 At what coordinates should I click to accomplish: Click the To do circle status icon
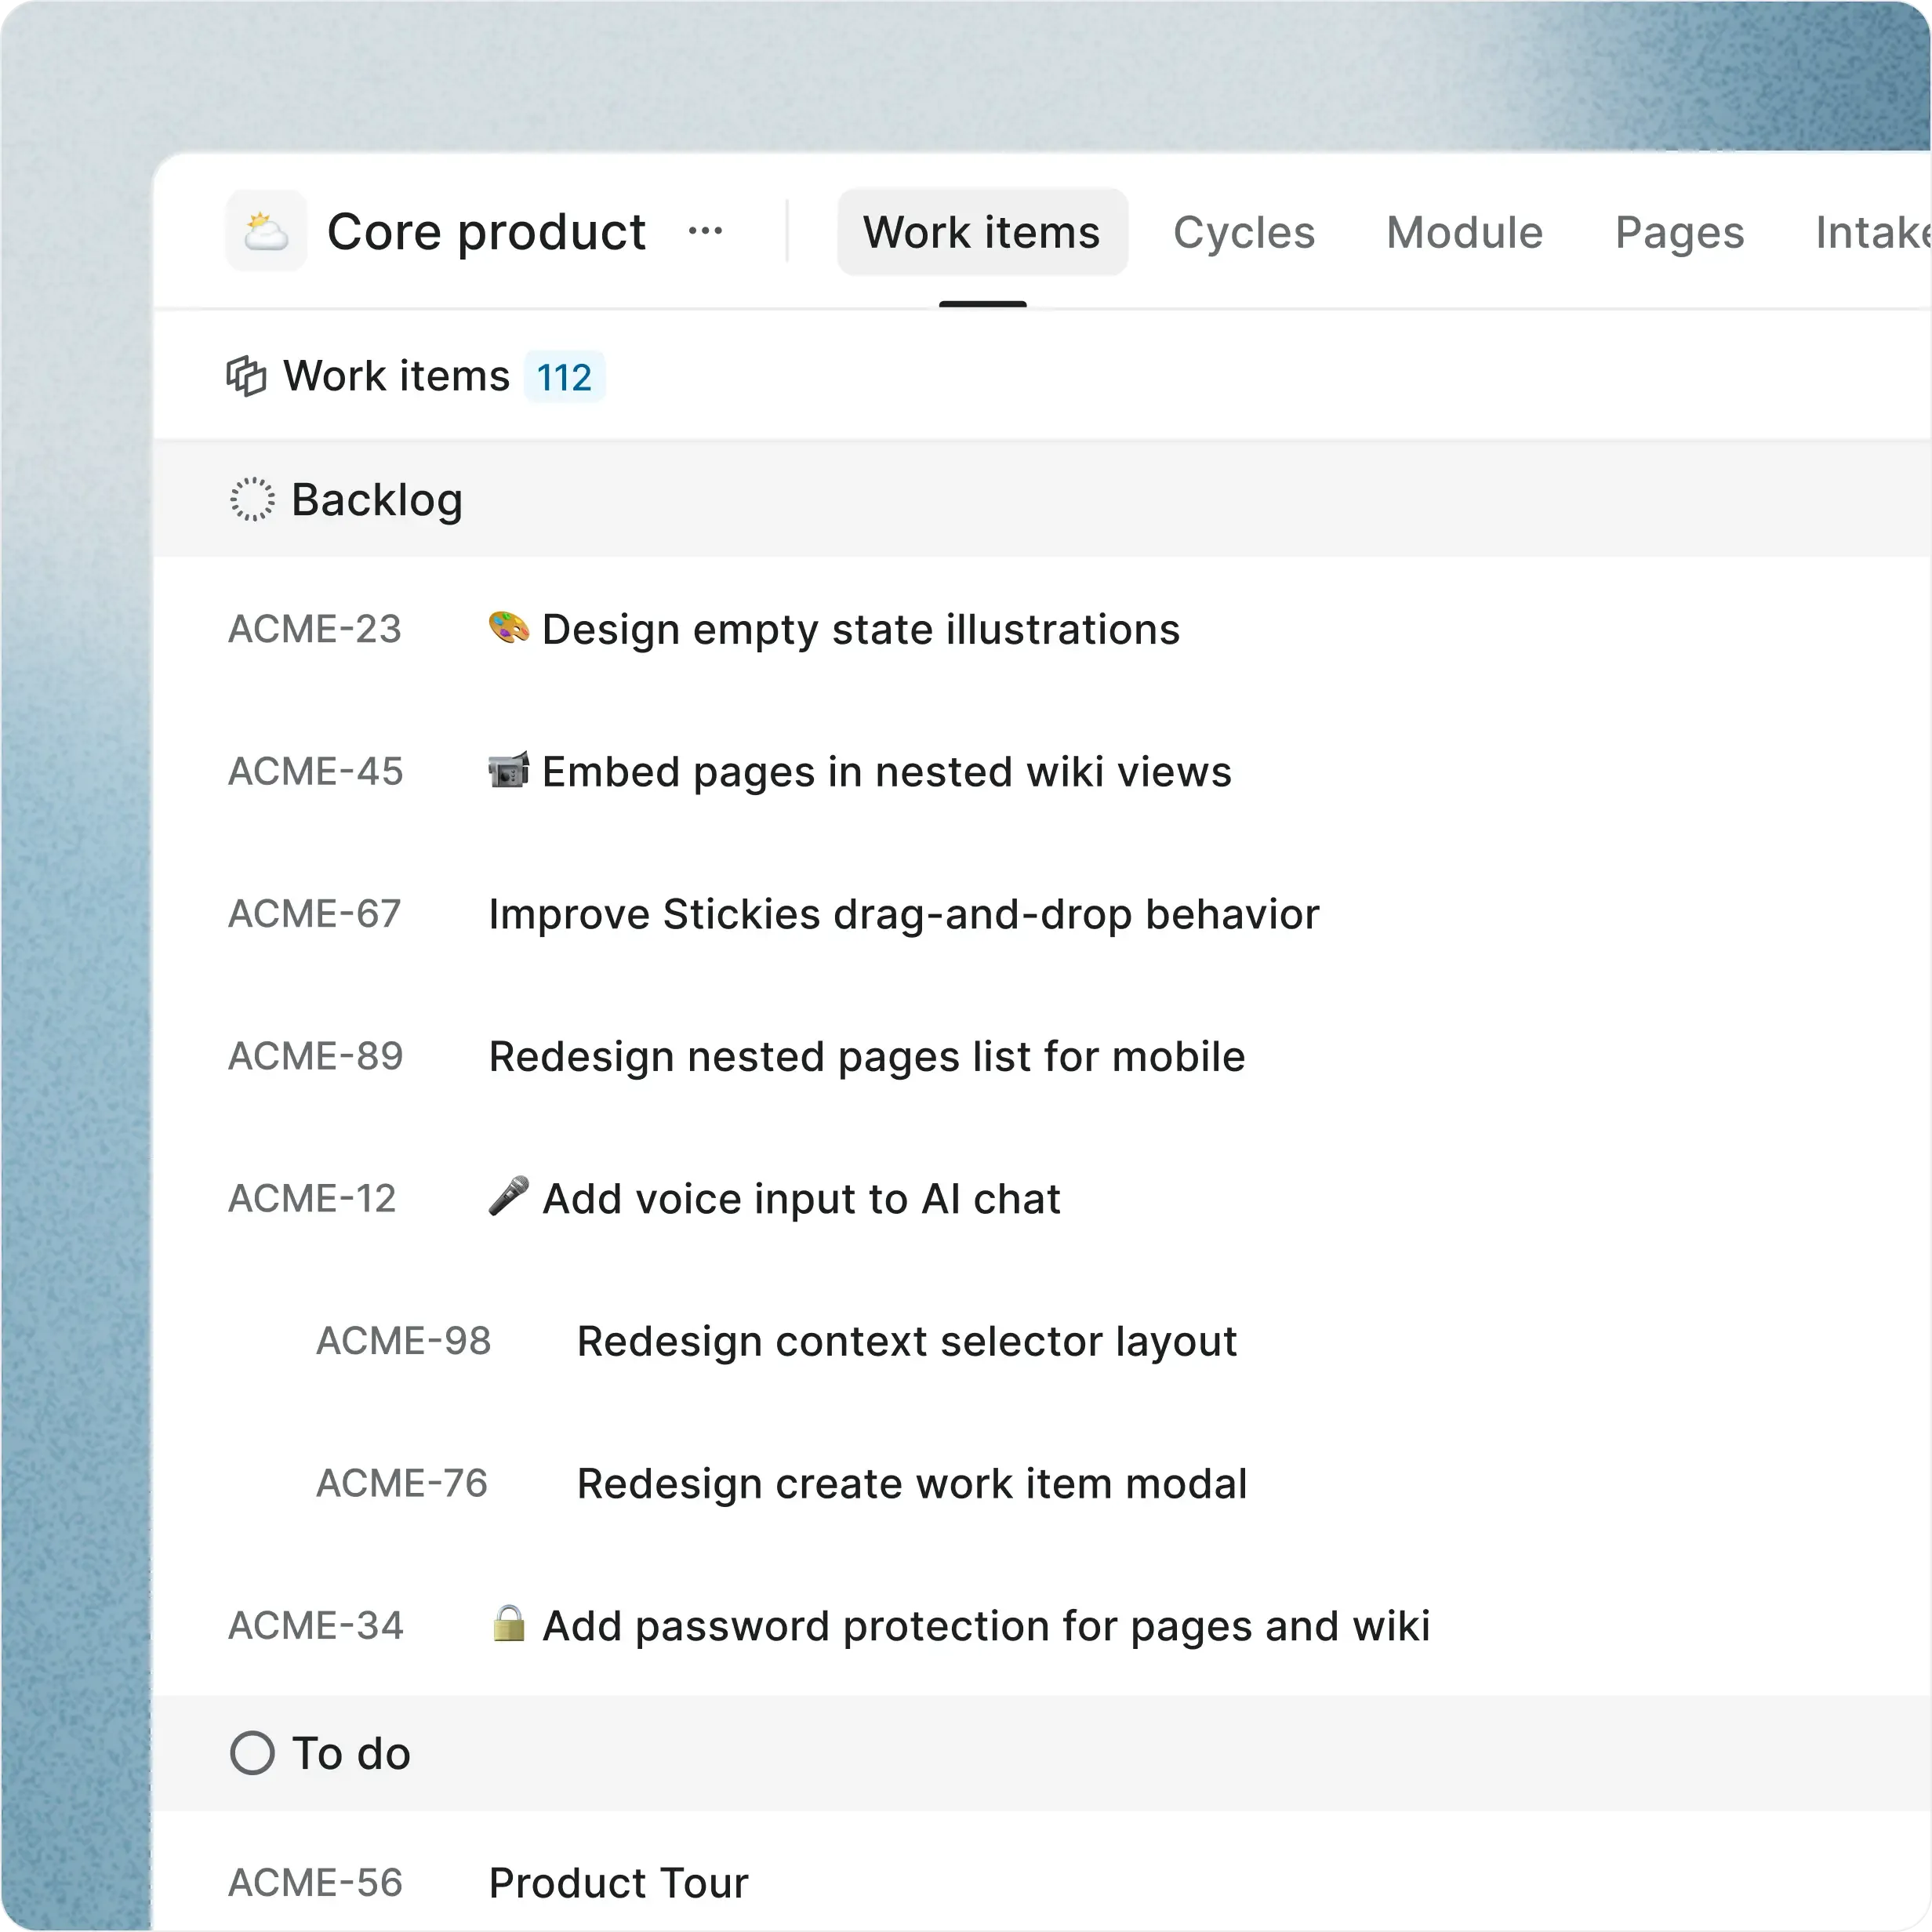click(x=252, y=1752)
